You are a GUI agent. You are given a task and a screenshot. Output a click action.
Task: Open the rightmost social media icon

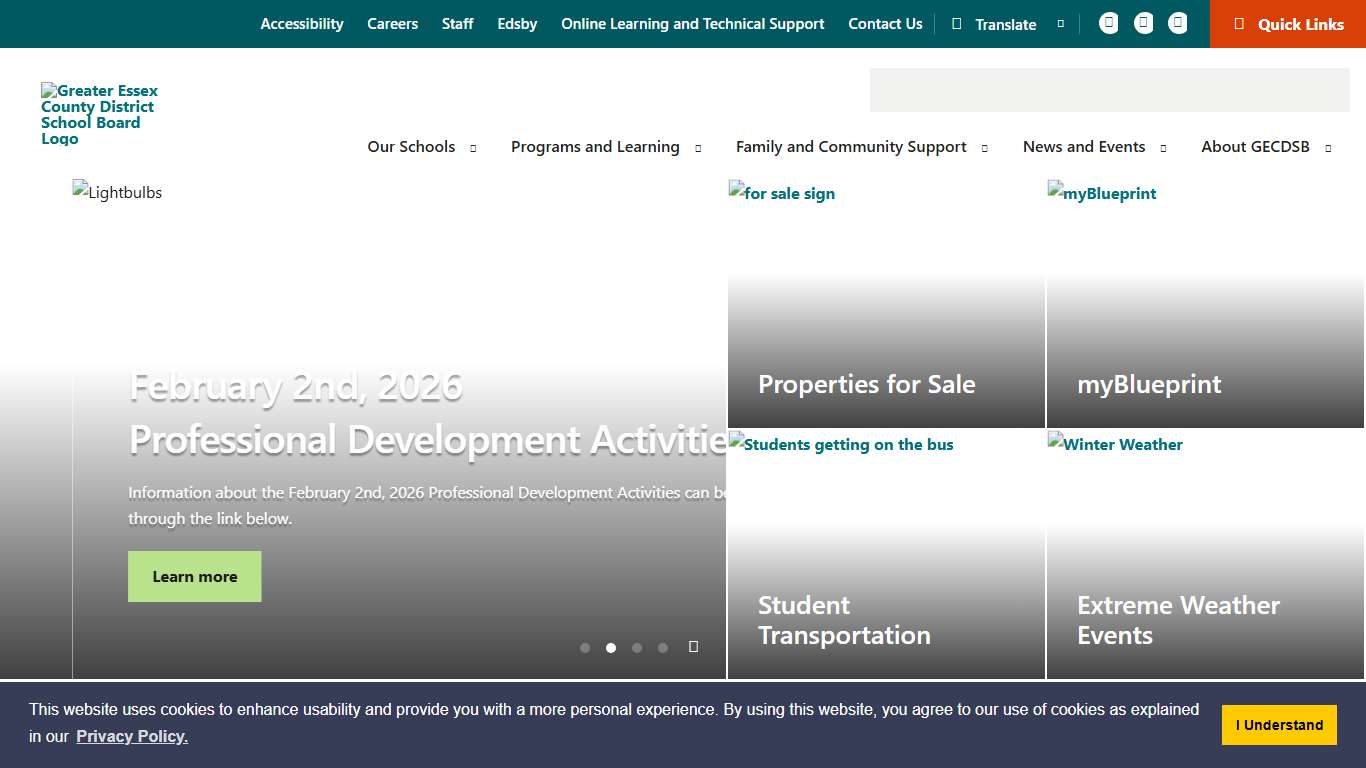coord(1177,22)
